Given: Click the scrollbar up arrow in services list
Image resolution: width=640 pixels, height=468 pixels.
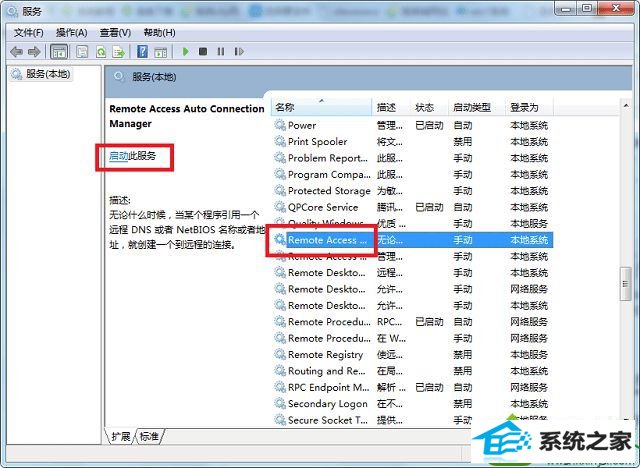Looking at the screenshot, I should tap(626, 106).
